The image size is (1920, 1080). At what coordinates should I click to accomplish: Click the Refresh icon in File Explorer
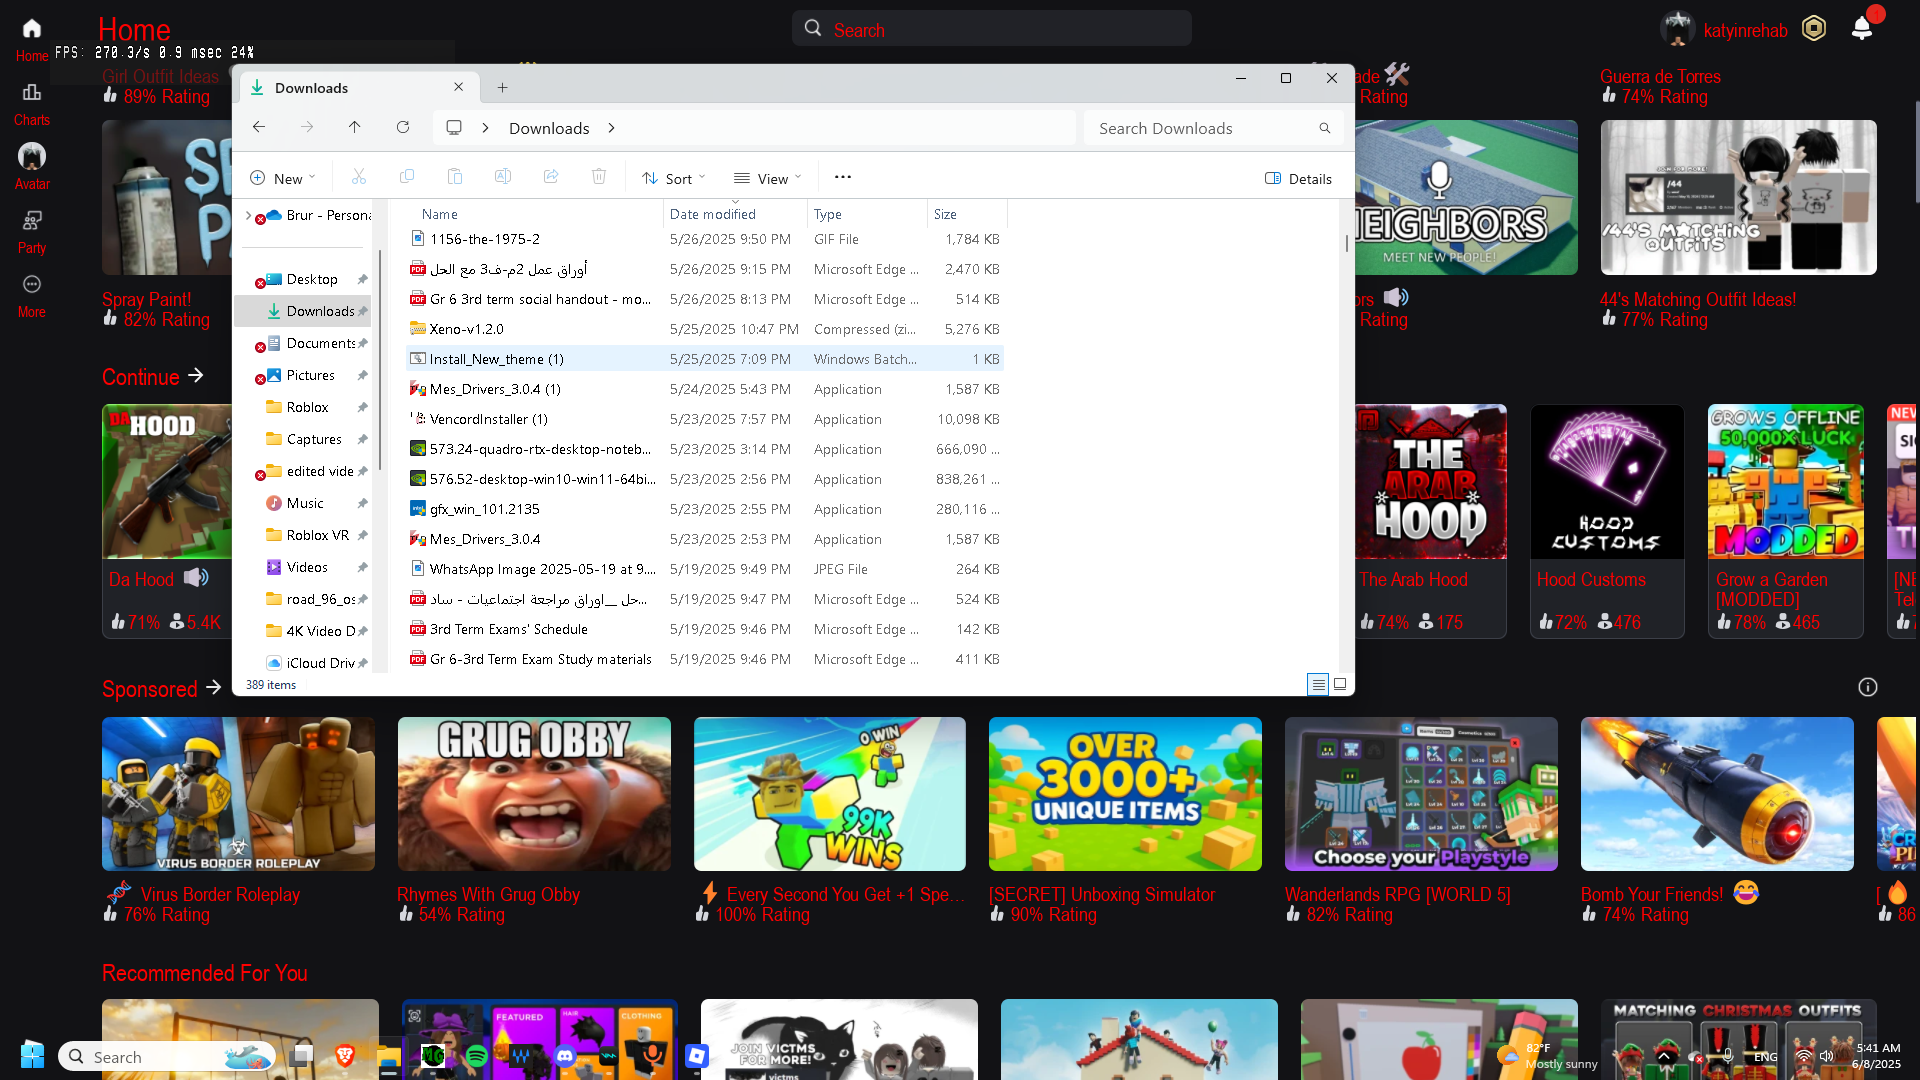click(403, 127)
